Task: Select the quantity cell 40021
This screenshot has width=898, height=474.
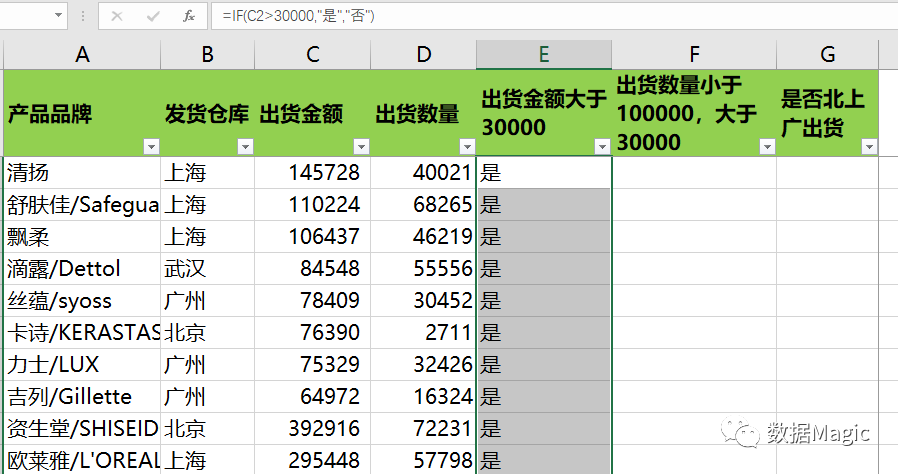Action: point(424,172)
